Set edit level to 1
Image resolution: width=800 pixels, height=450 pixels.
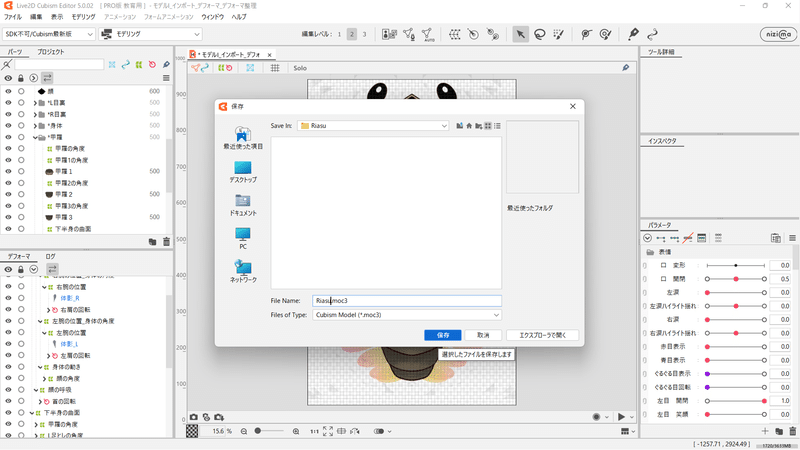tap(339, 34)
